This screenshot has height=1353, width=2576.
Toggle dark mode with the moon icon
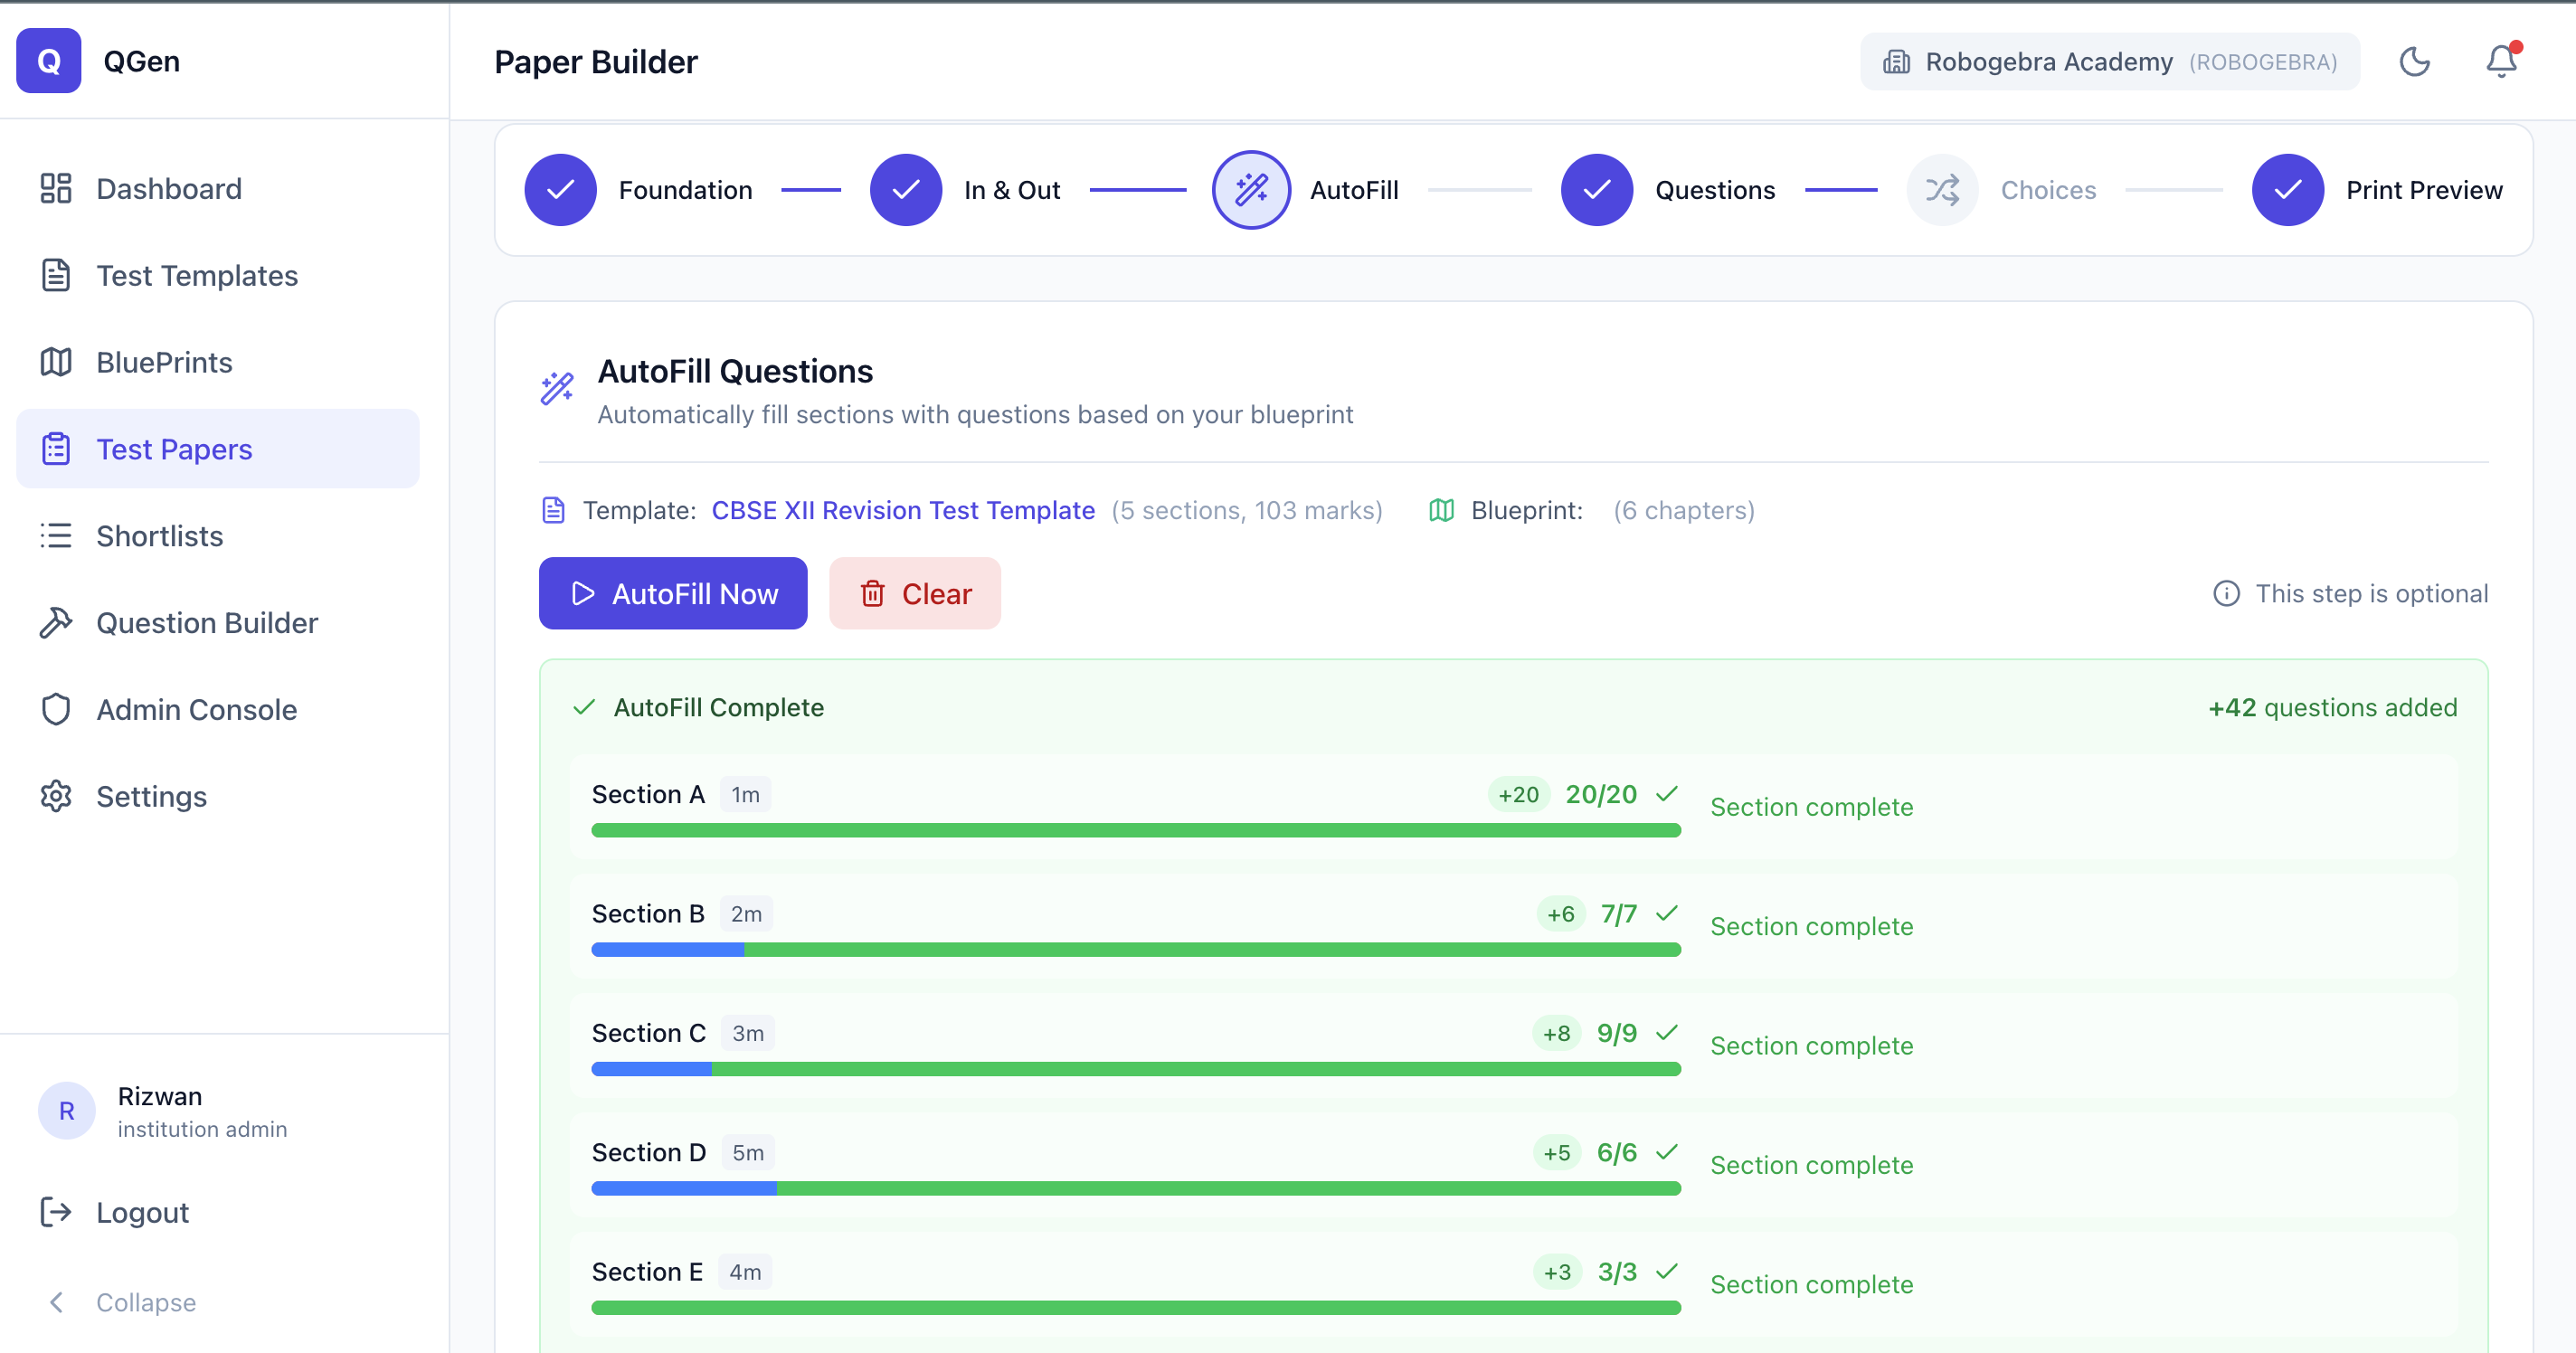[2415, 61]
